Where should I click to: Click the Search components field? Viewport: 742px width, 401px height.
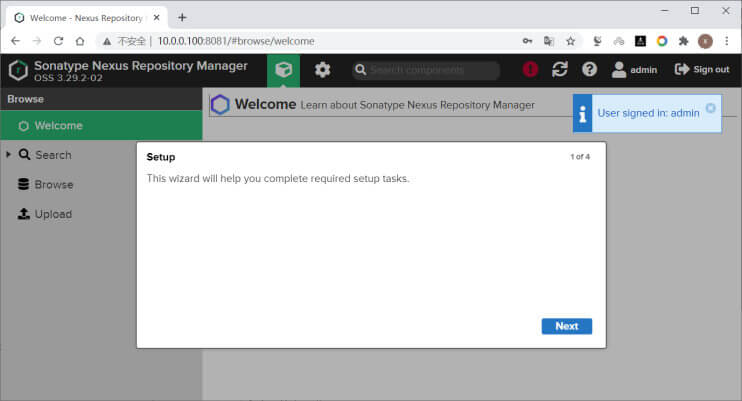tap(426, 70)
